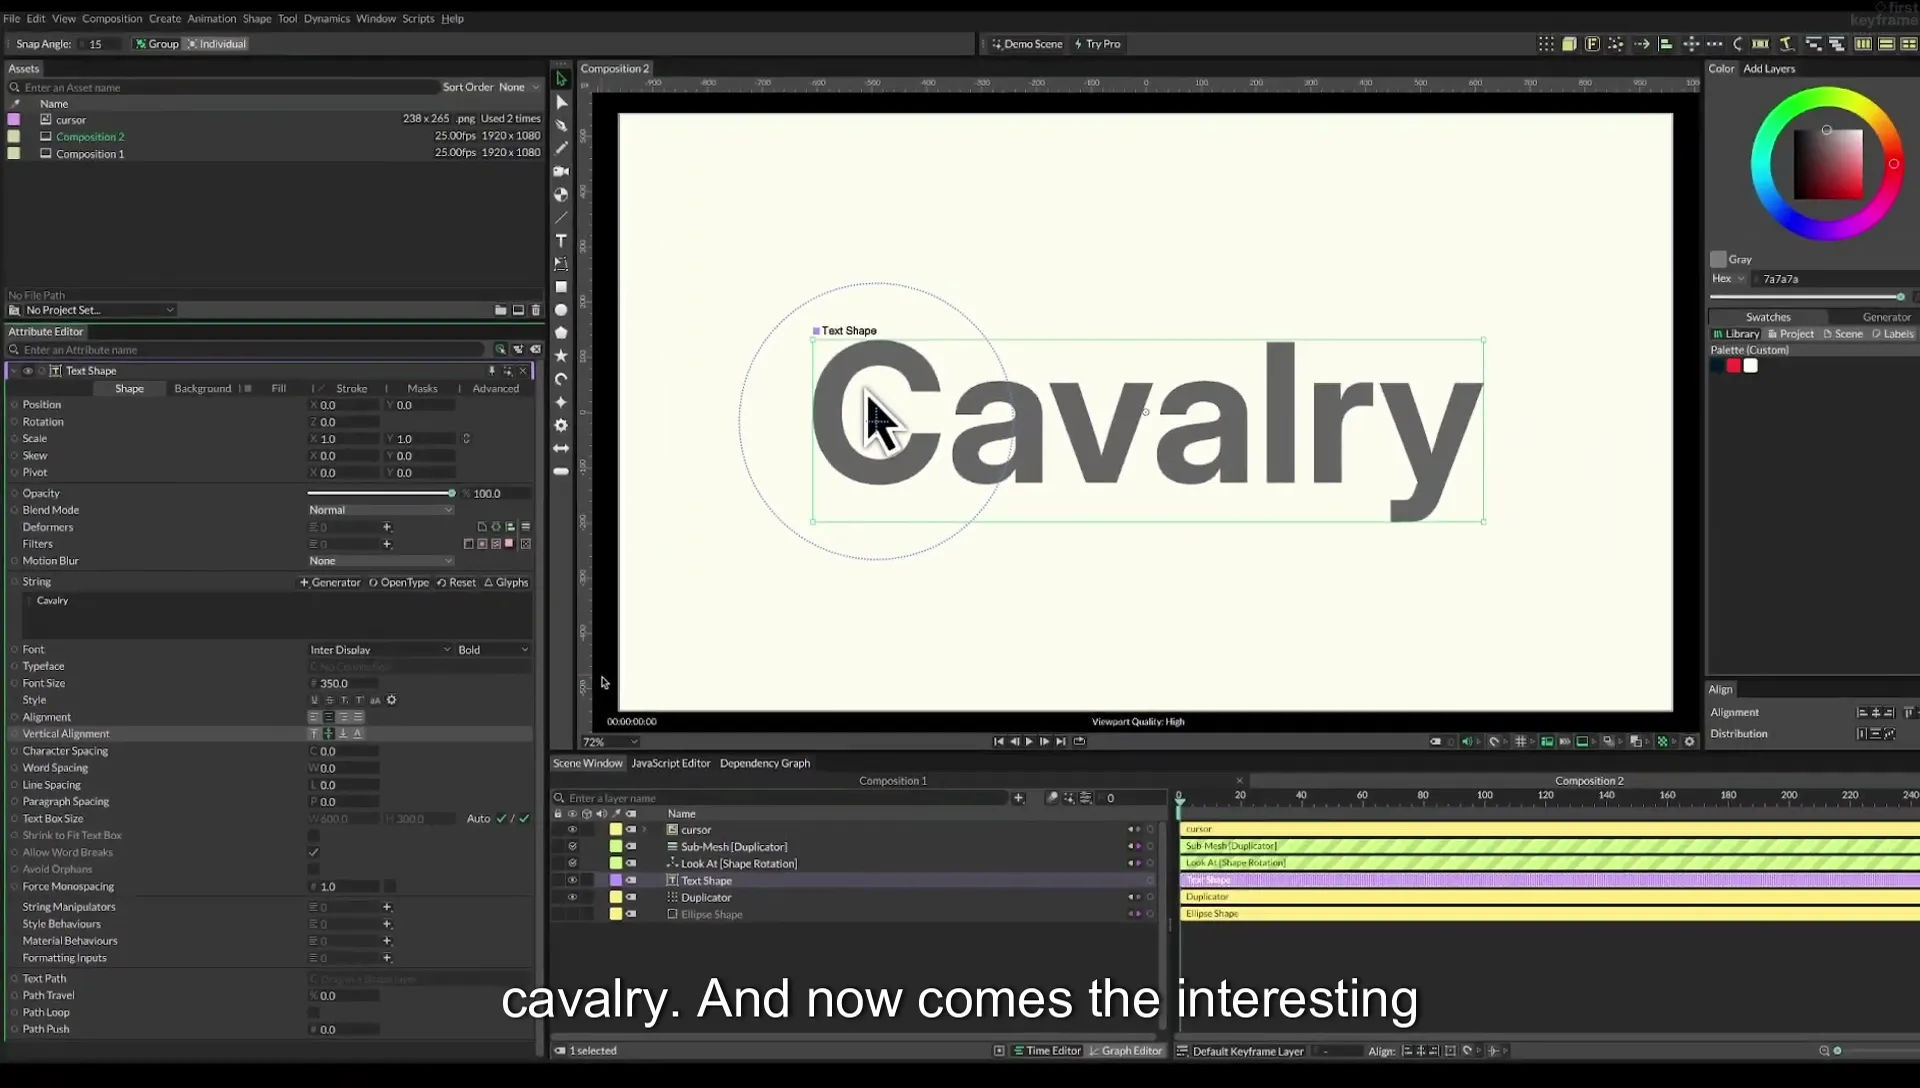Select the Arrow shape tool
Screen dimensions: 1920x1088
pos(561,448)
